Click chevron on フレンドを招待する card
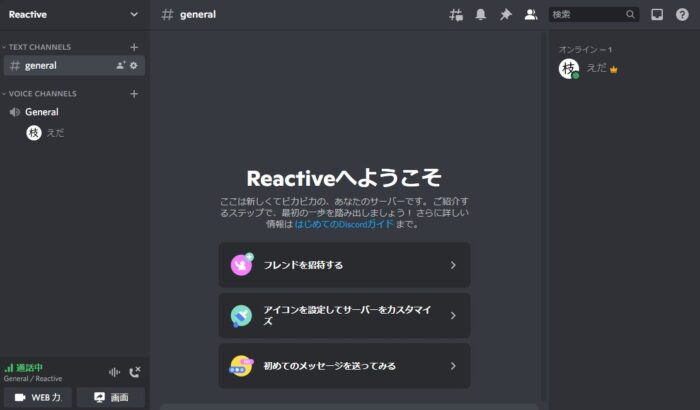 pyautogui.click(x=453, y=265)
